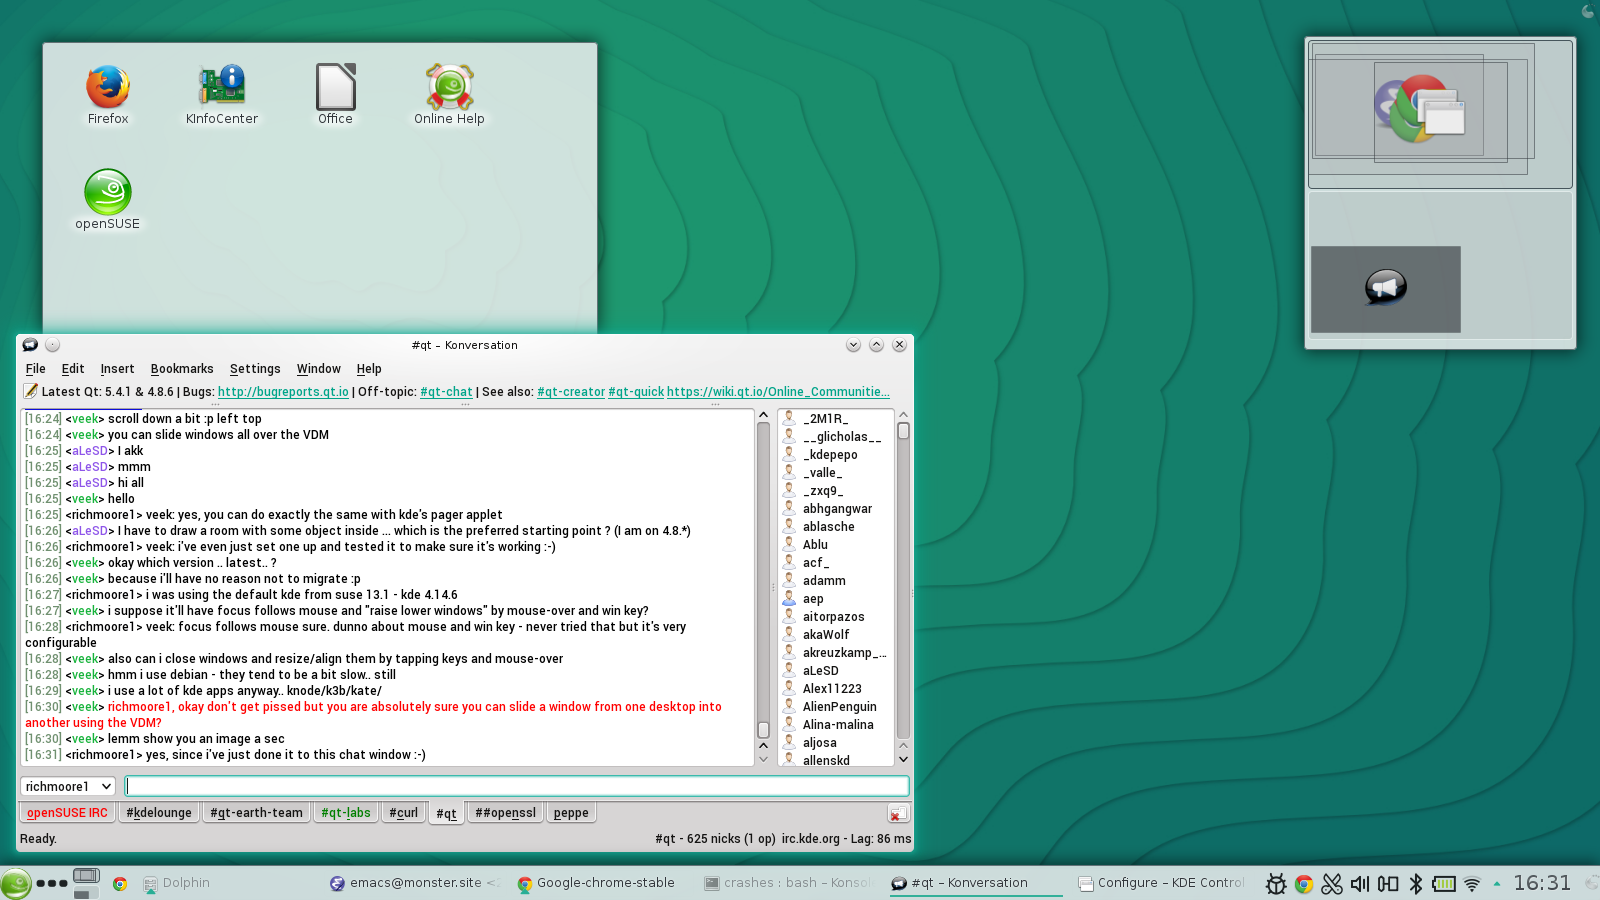Switch to the #qt-labs tab
The height and width of the screenshot is (900, 1600).
click(346, 813)
